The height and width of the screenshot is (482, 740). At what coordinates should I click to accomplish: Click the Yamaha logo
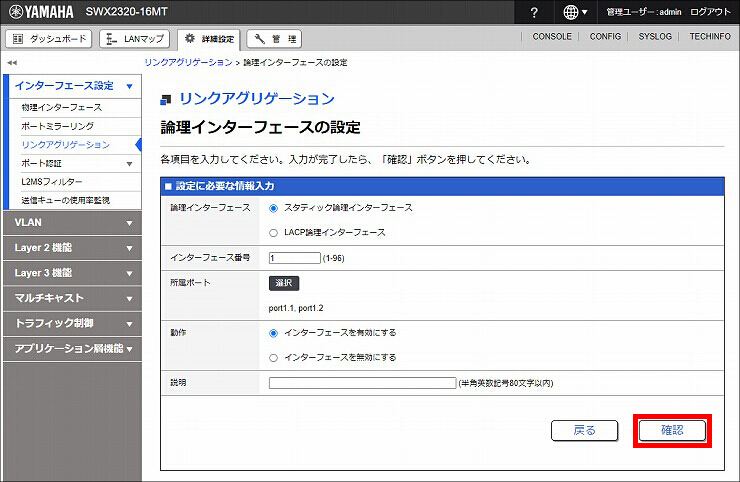[x=42, y=12]
